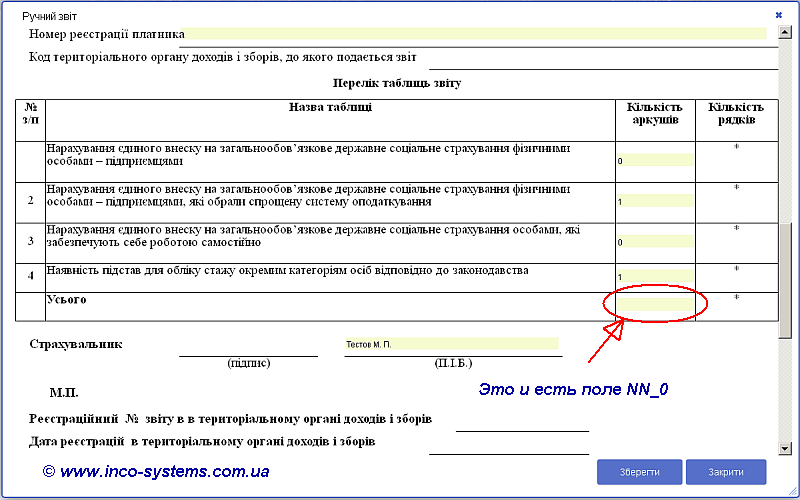Click the (підпис) caption
Viewport: 800px width, 500px height.
(248, 363)
